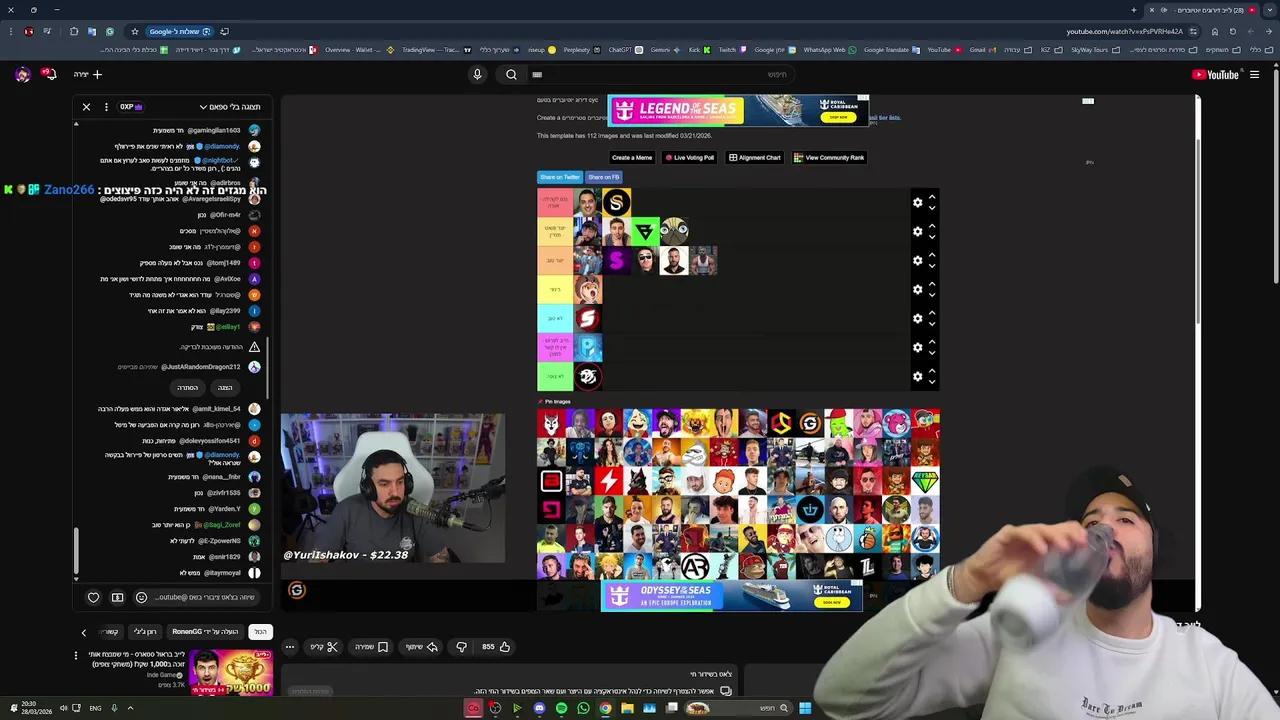Click Live Voting Poll button
The width and height of the screenshot is (1280, 720).
pos(689,157)
